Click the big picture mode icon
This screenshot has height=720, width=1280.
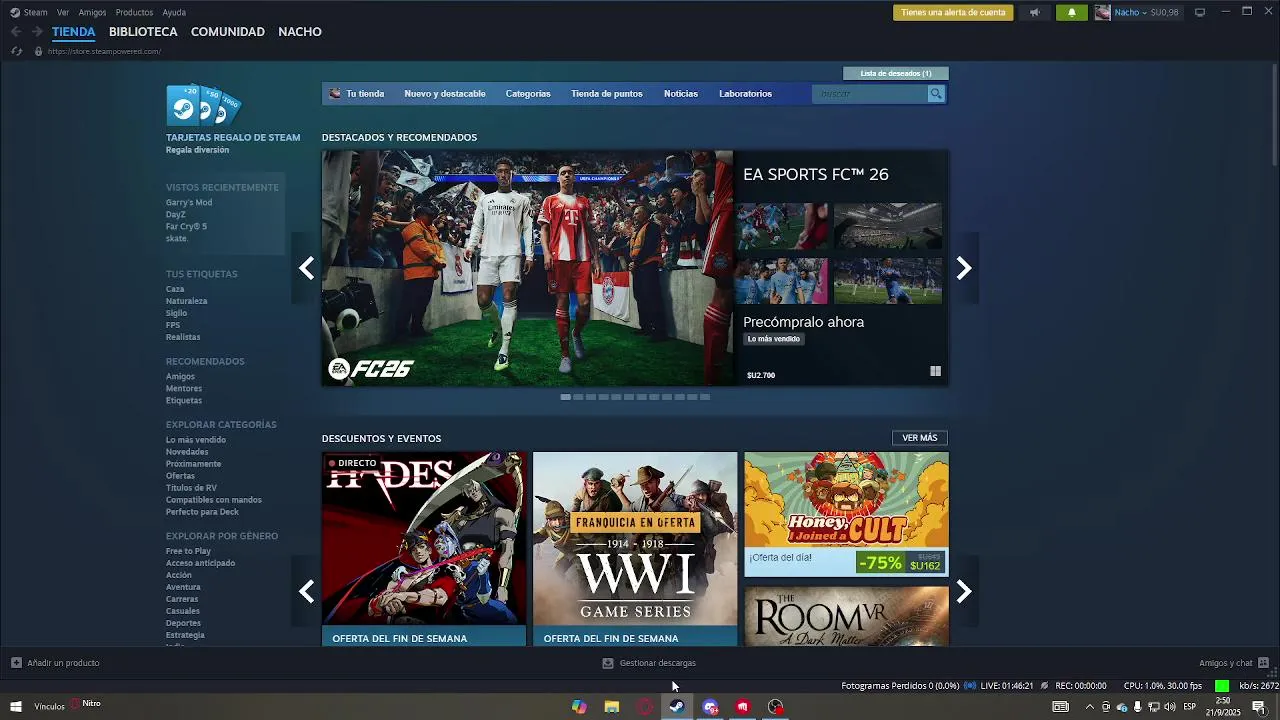tap(1200, 12)
